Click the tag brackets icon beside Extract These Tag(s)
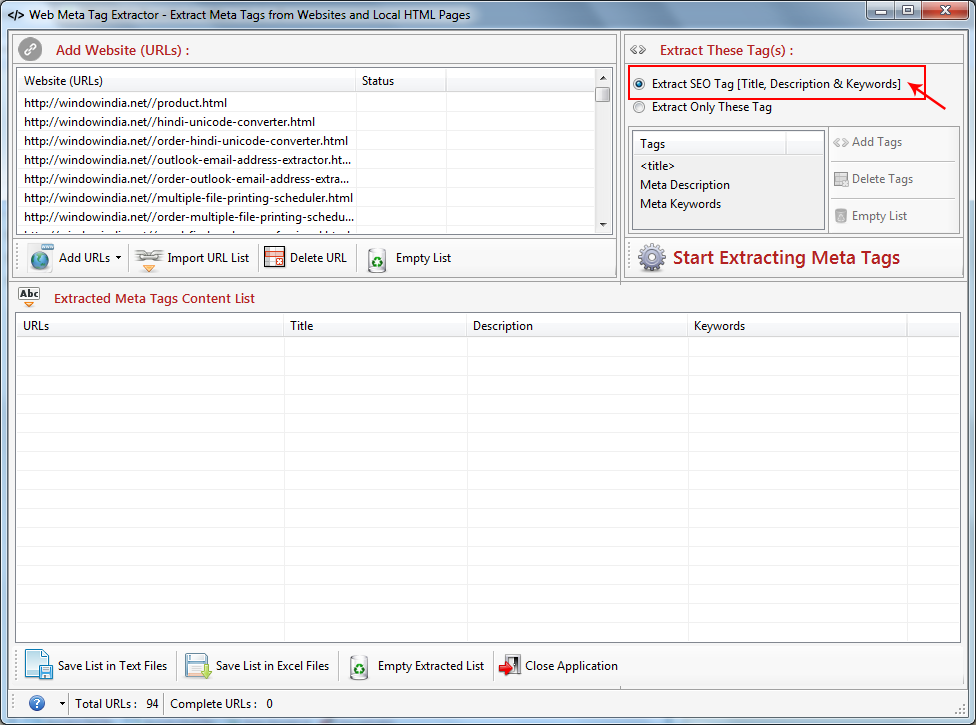 (638, 50)
